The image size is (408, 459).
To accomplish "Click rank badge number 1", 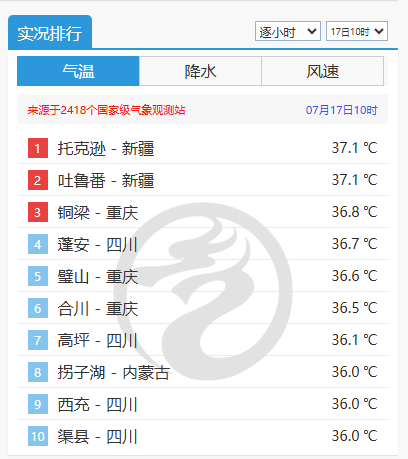I will (x=38, y=148).
